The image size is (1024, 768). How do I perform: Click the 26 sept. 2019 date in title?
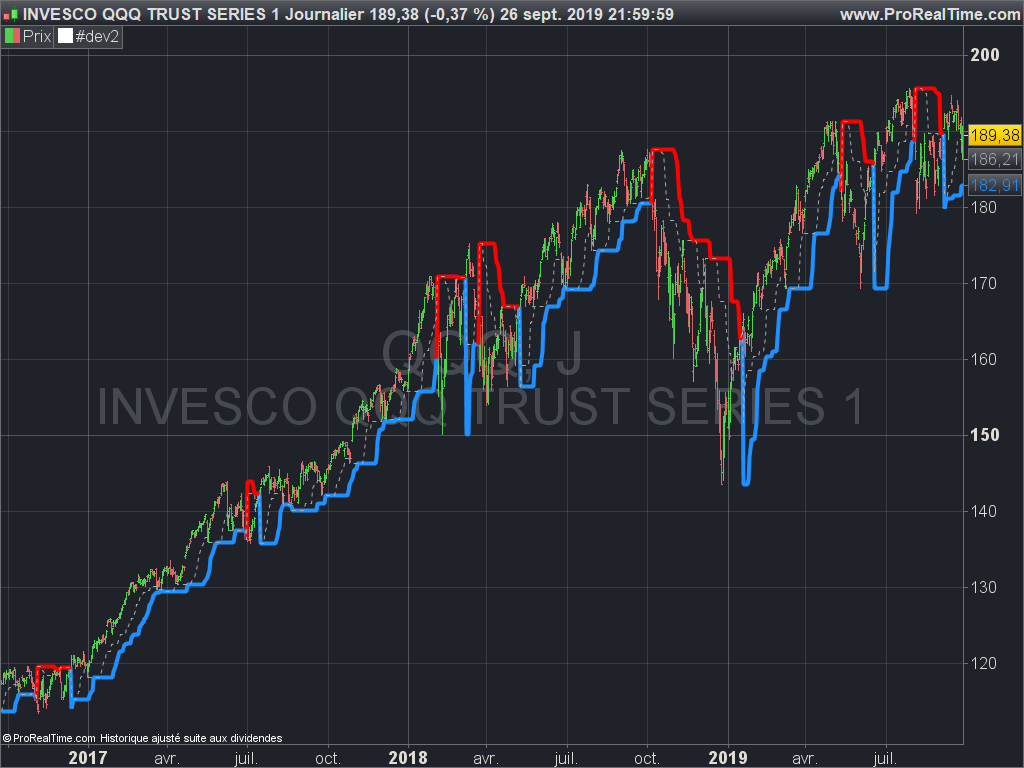pos(551,14)
